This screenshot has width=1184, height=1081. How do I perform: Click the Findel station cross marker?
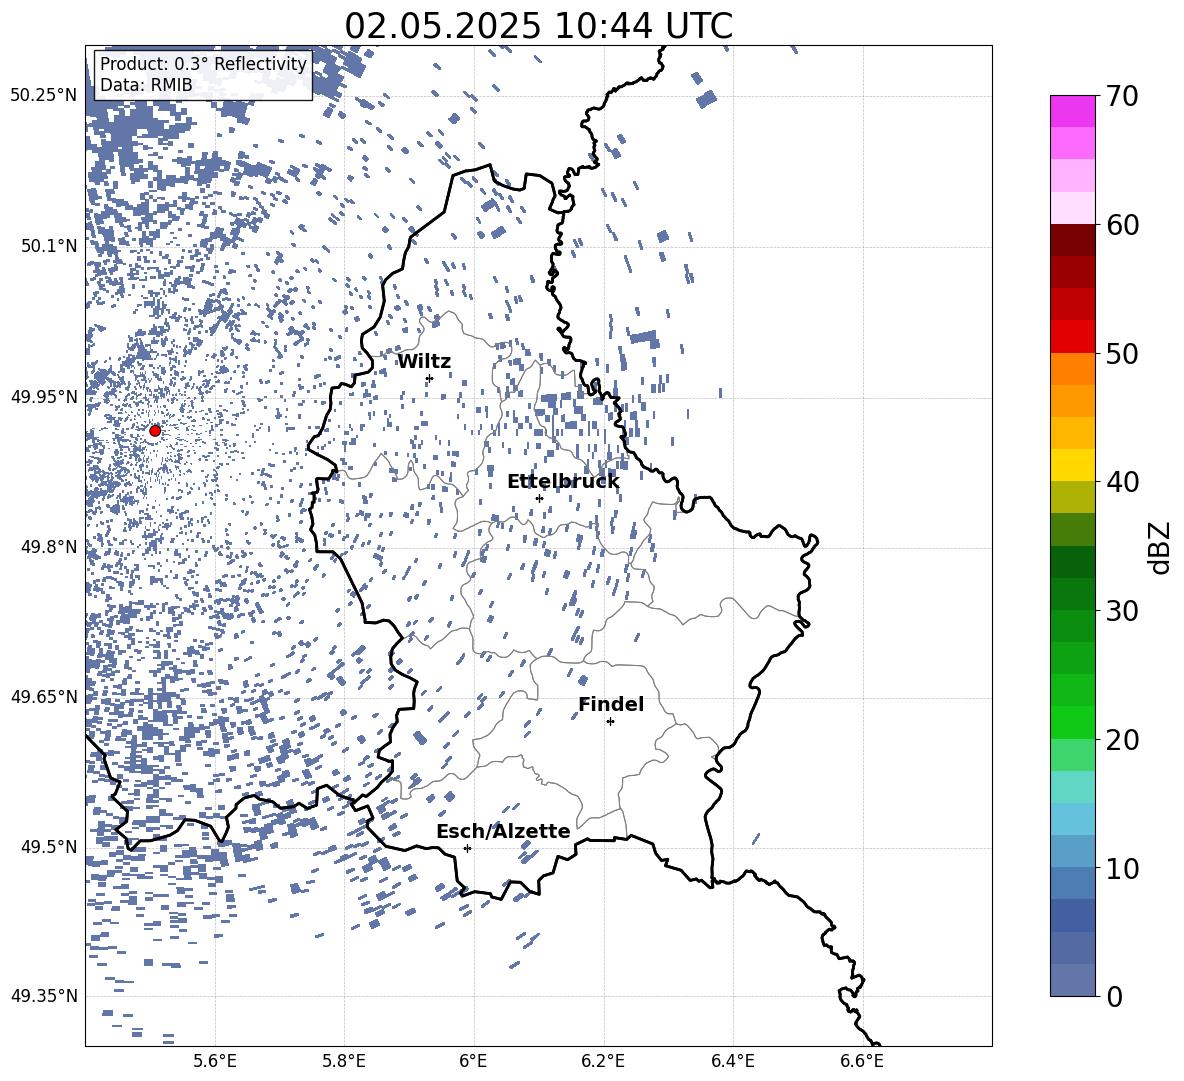pos(610,722)
